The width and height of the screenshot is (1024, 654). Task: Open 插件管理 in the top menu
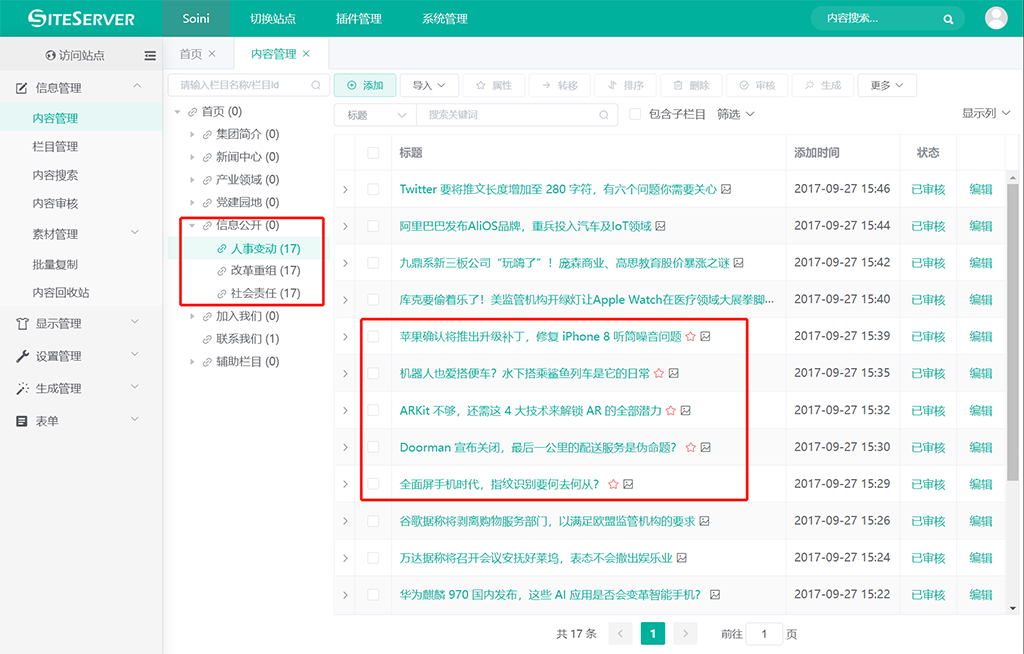(x=357, y=19)
